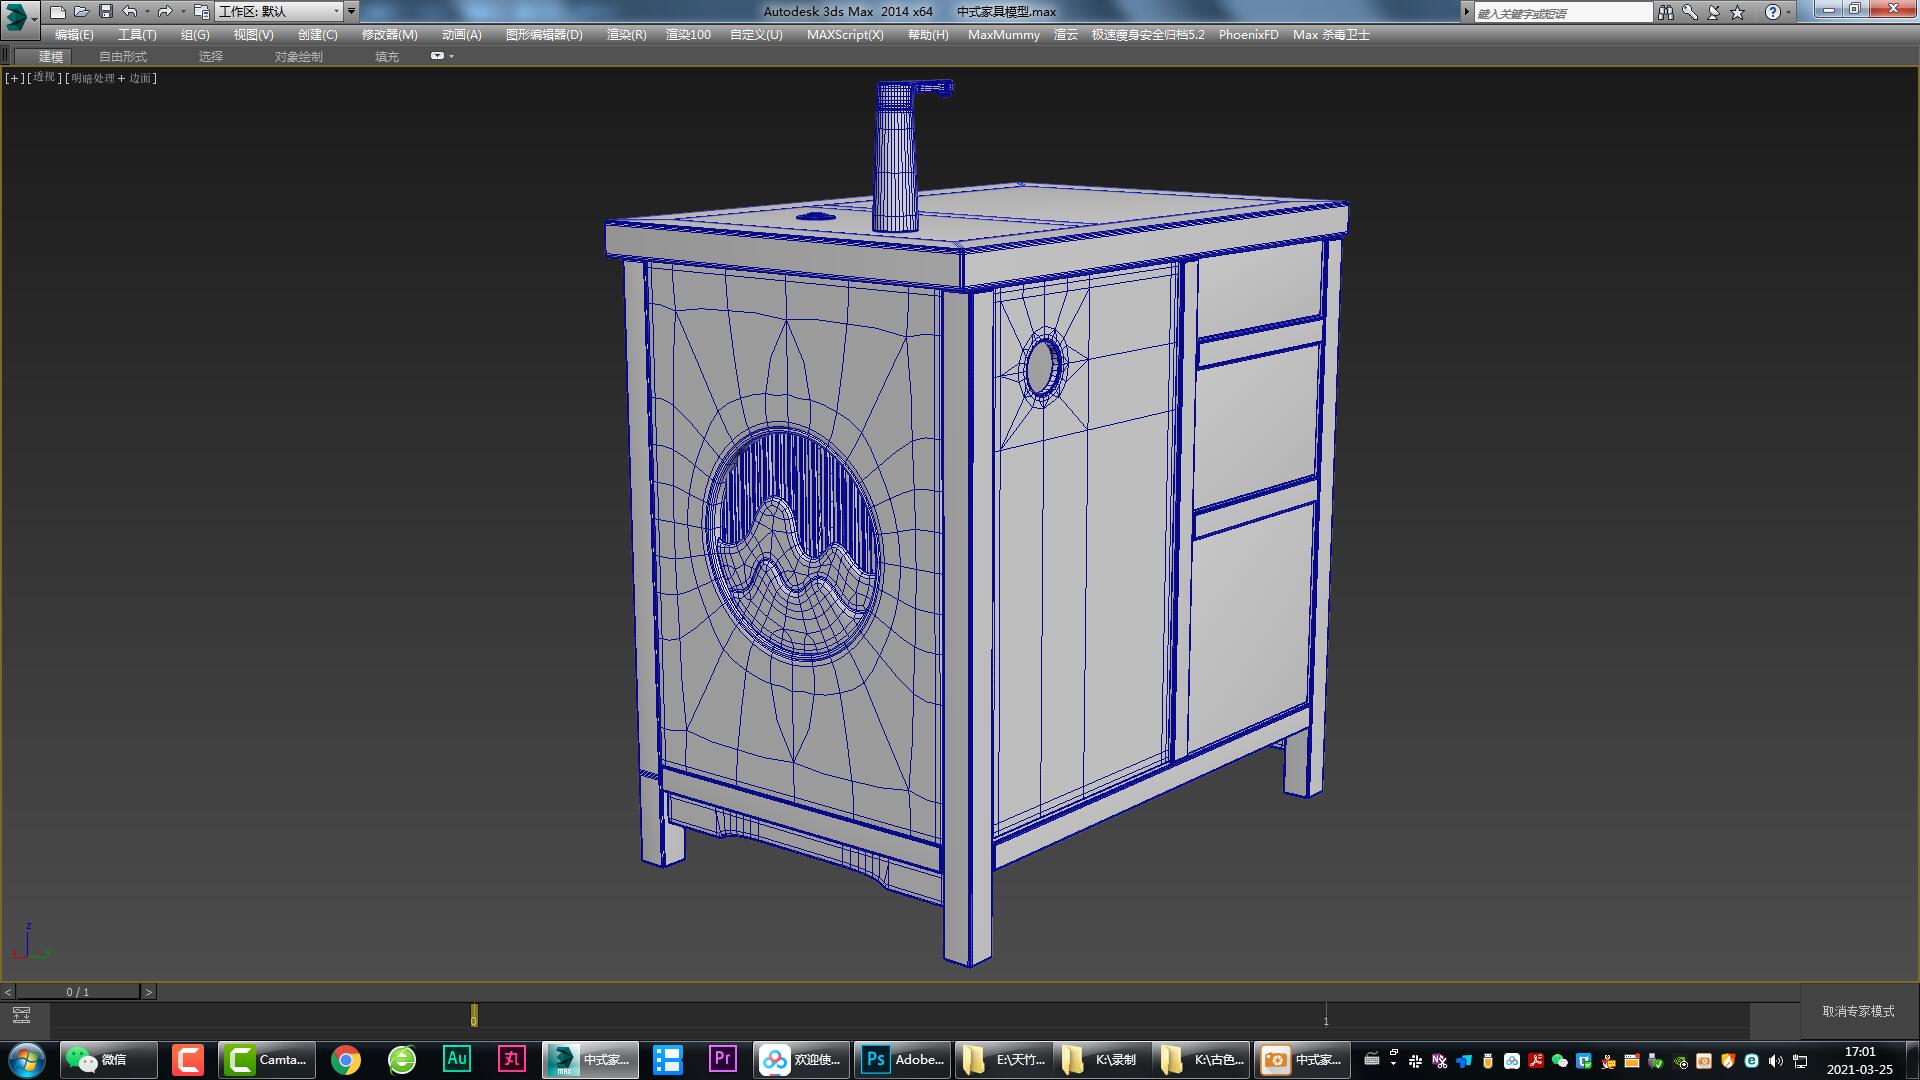Image resolution: width=1920 pixels, height=1080 pixels.
Task: Open the 工作区: 默认 workspace dropdown
Action: [x=278, y=11]
